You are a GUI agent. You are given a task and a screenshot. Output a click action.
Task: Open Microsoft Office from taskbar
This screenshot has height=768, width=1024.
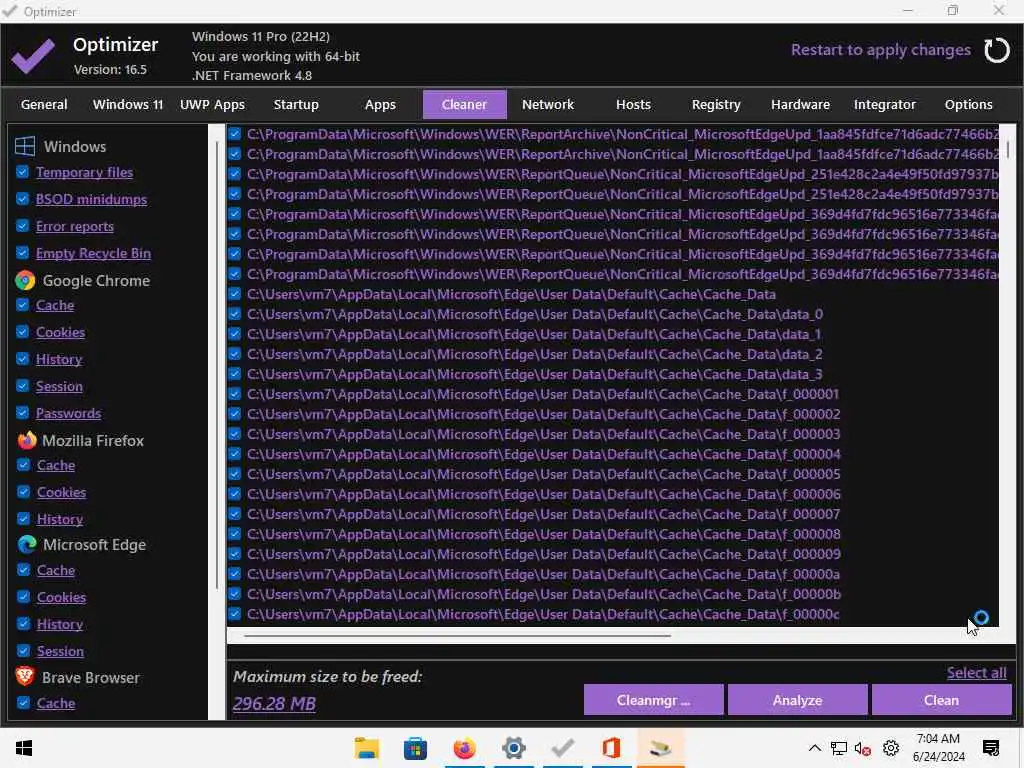(611, 748)
